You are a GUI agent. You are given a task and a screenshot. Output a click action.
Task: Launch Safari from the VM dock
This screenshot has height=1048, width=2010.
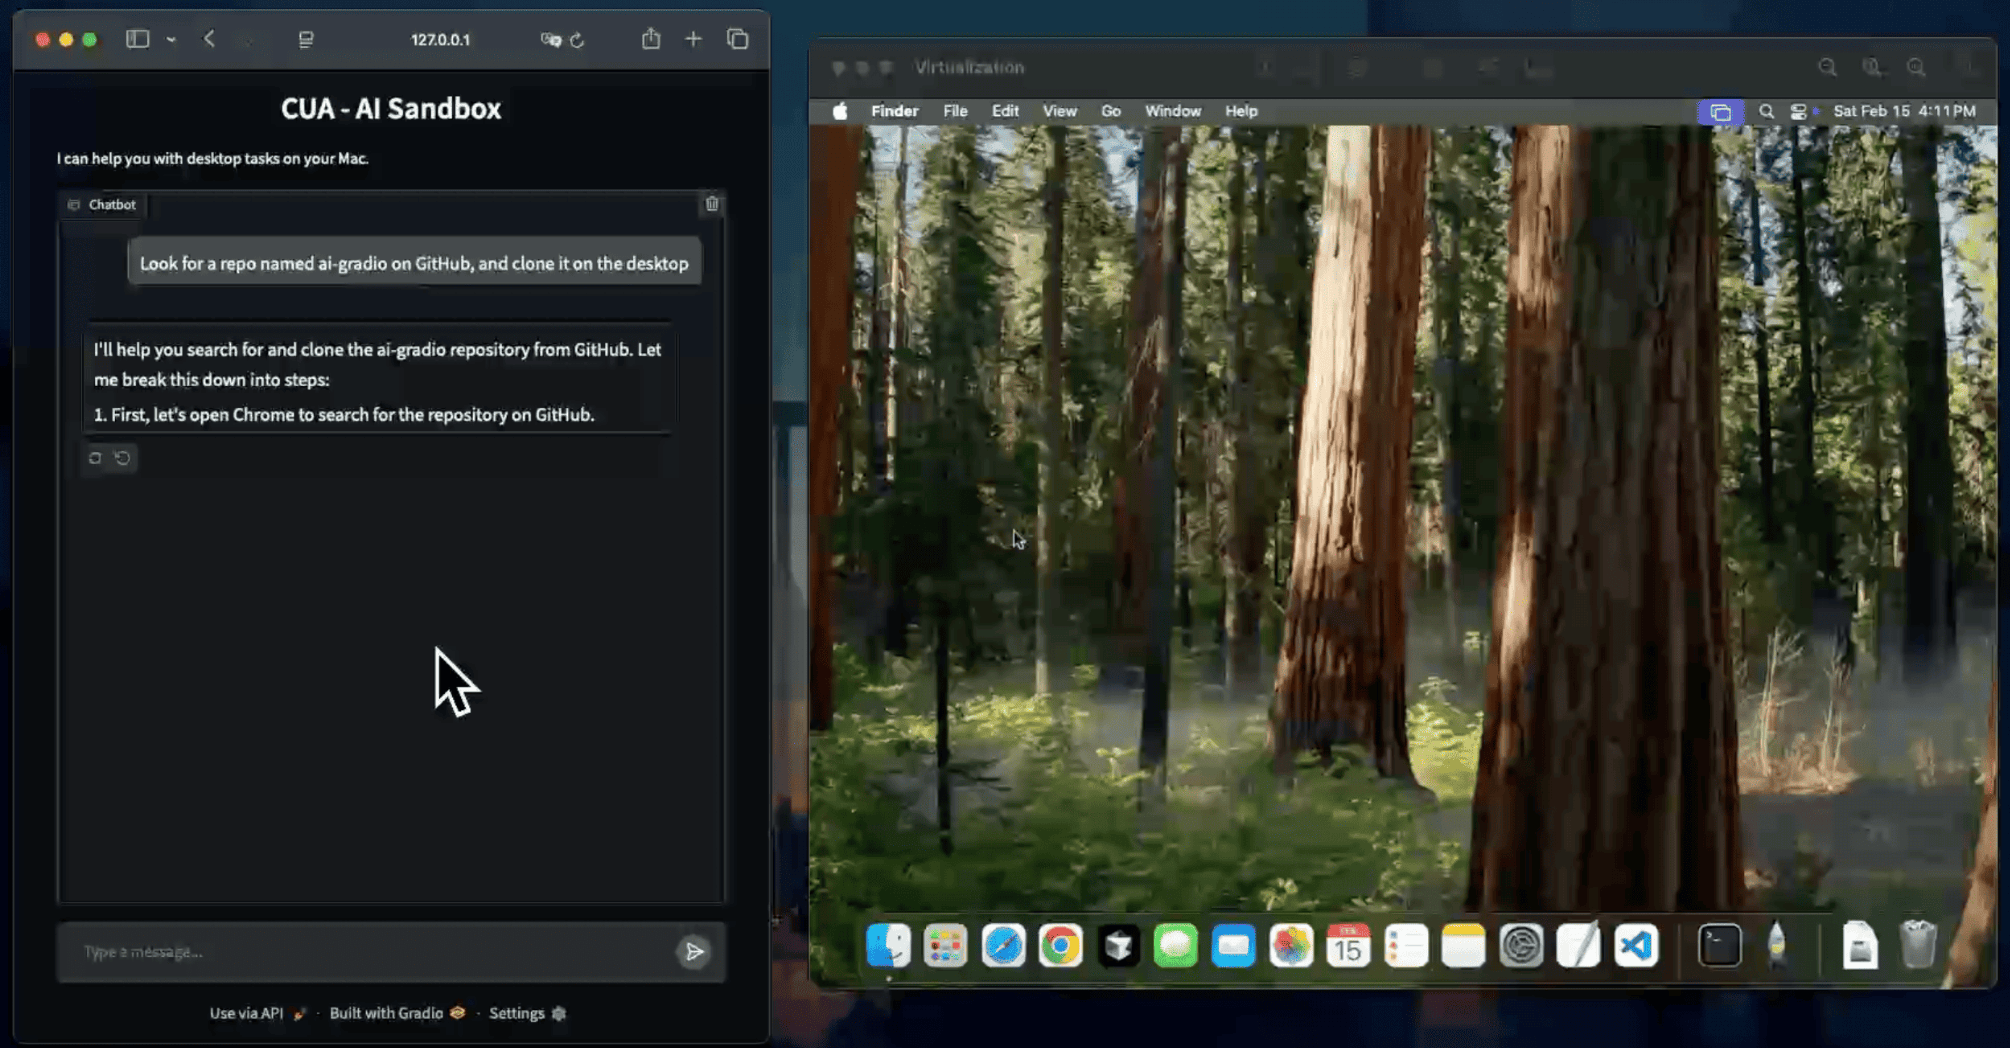(1003, 945)
